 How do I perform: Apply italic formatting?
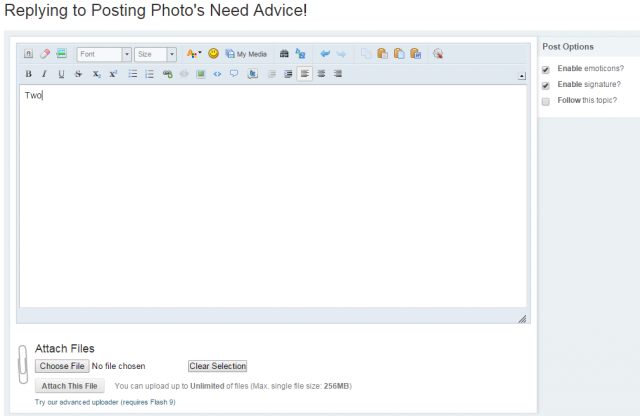click(x=44, y=74)
